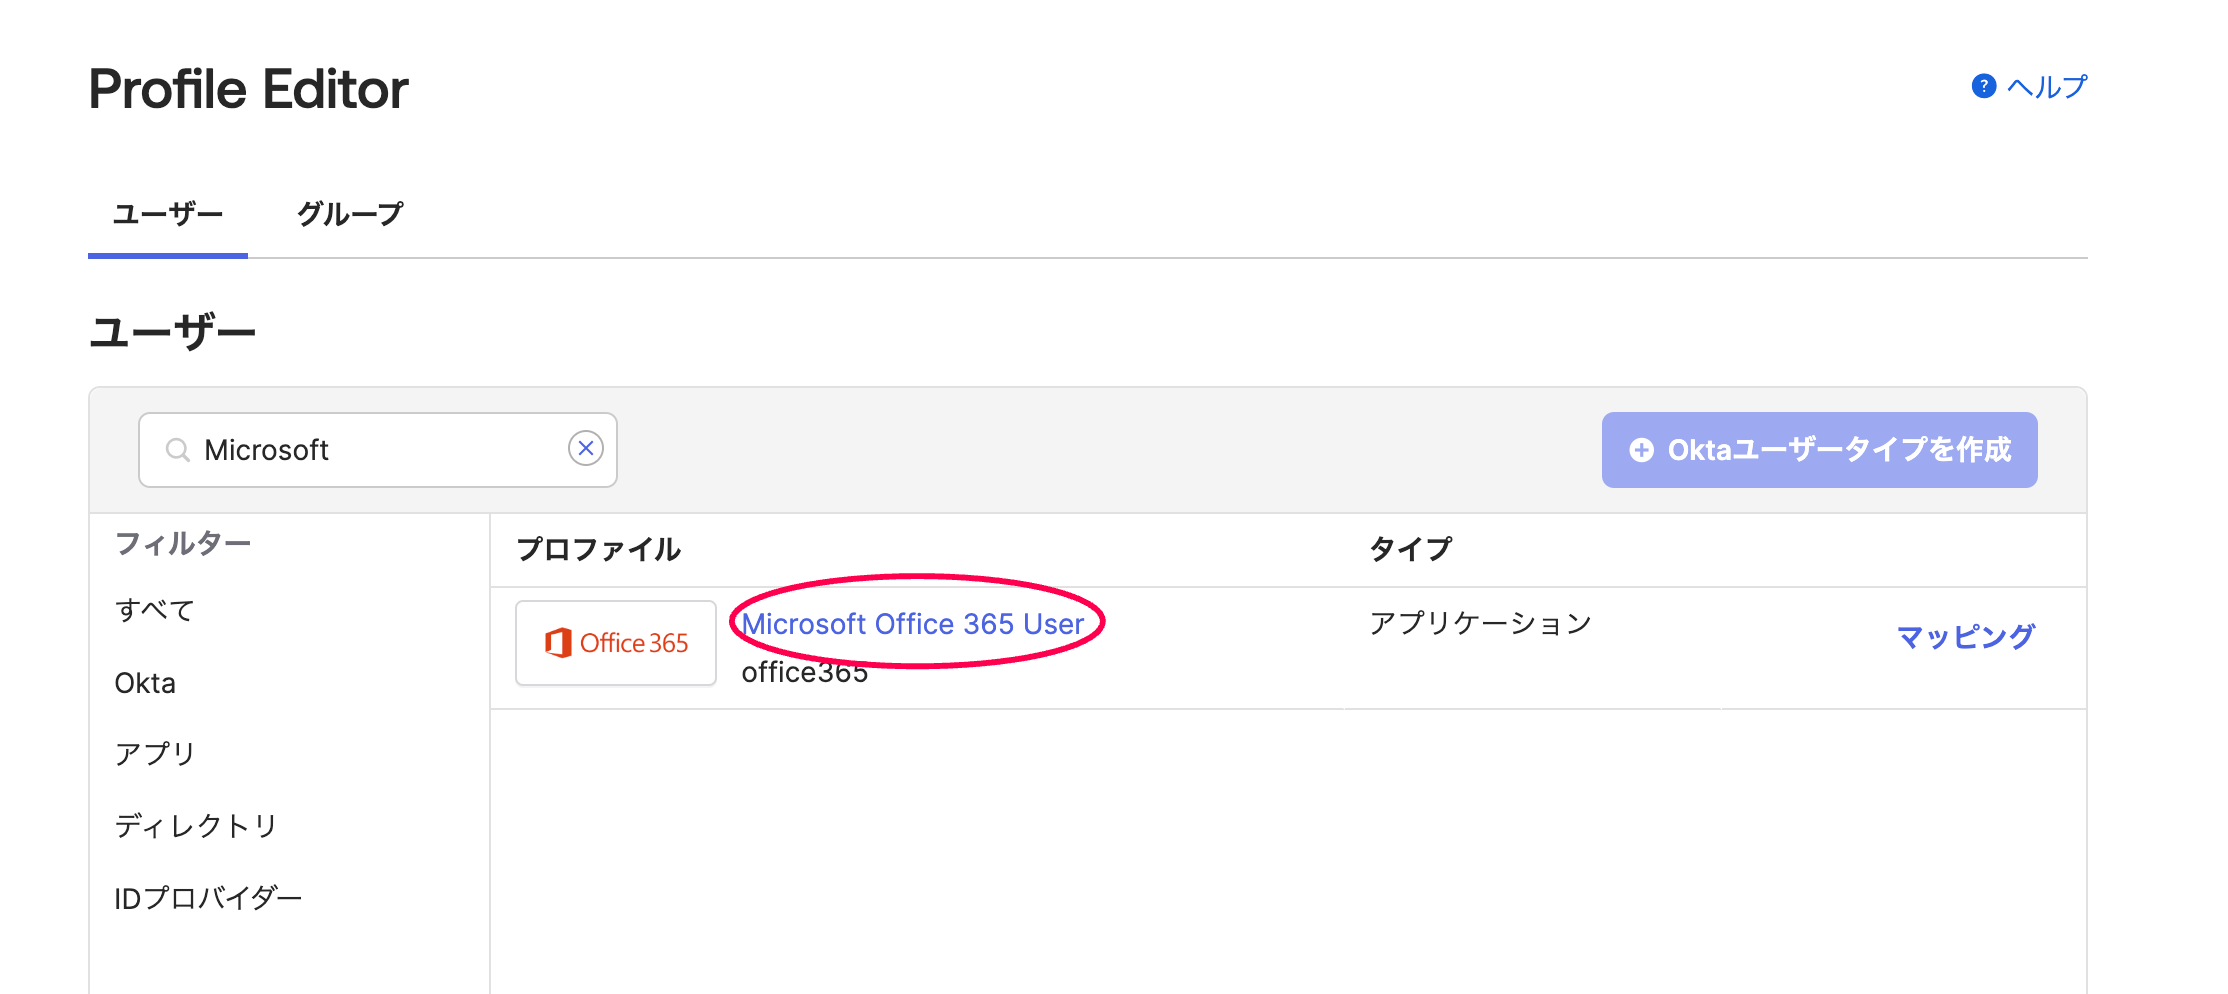The width and height of the screenshot is (2228, 994).
Task: Click the office365 profile subtitle text
Action: click(x=804, y=673)
